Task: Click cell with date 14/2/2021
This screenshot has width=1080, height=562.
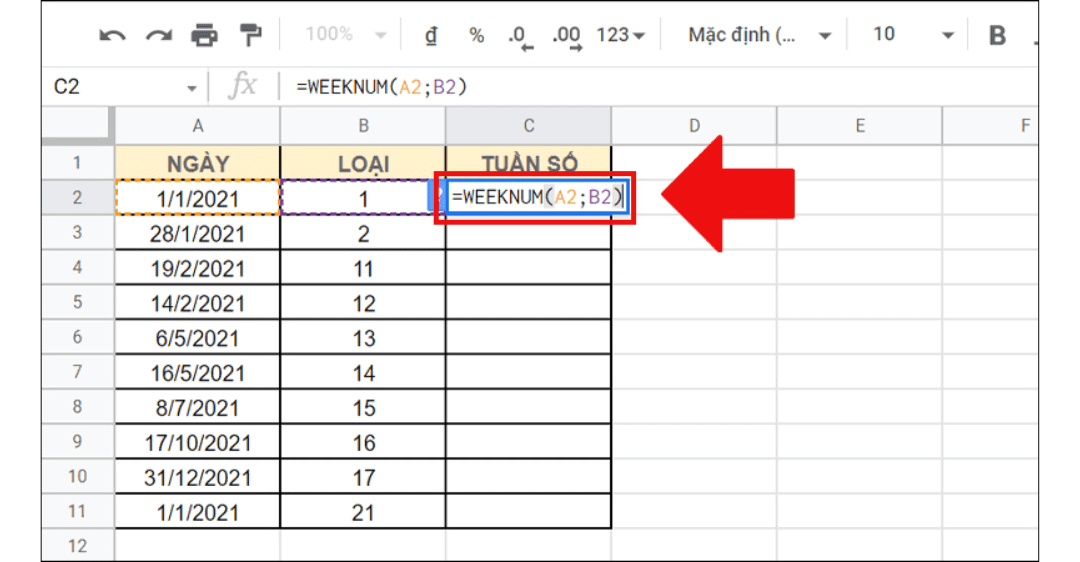Action: [x=198, y=303]
